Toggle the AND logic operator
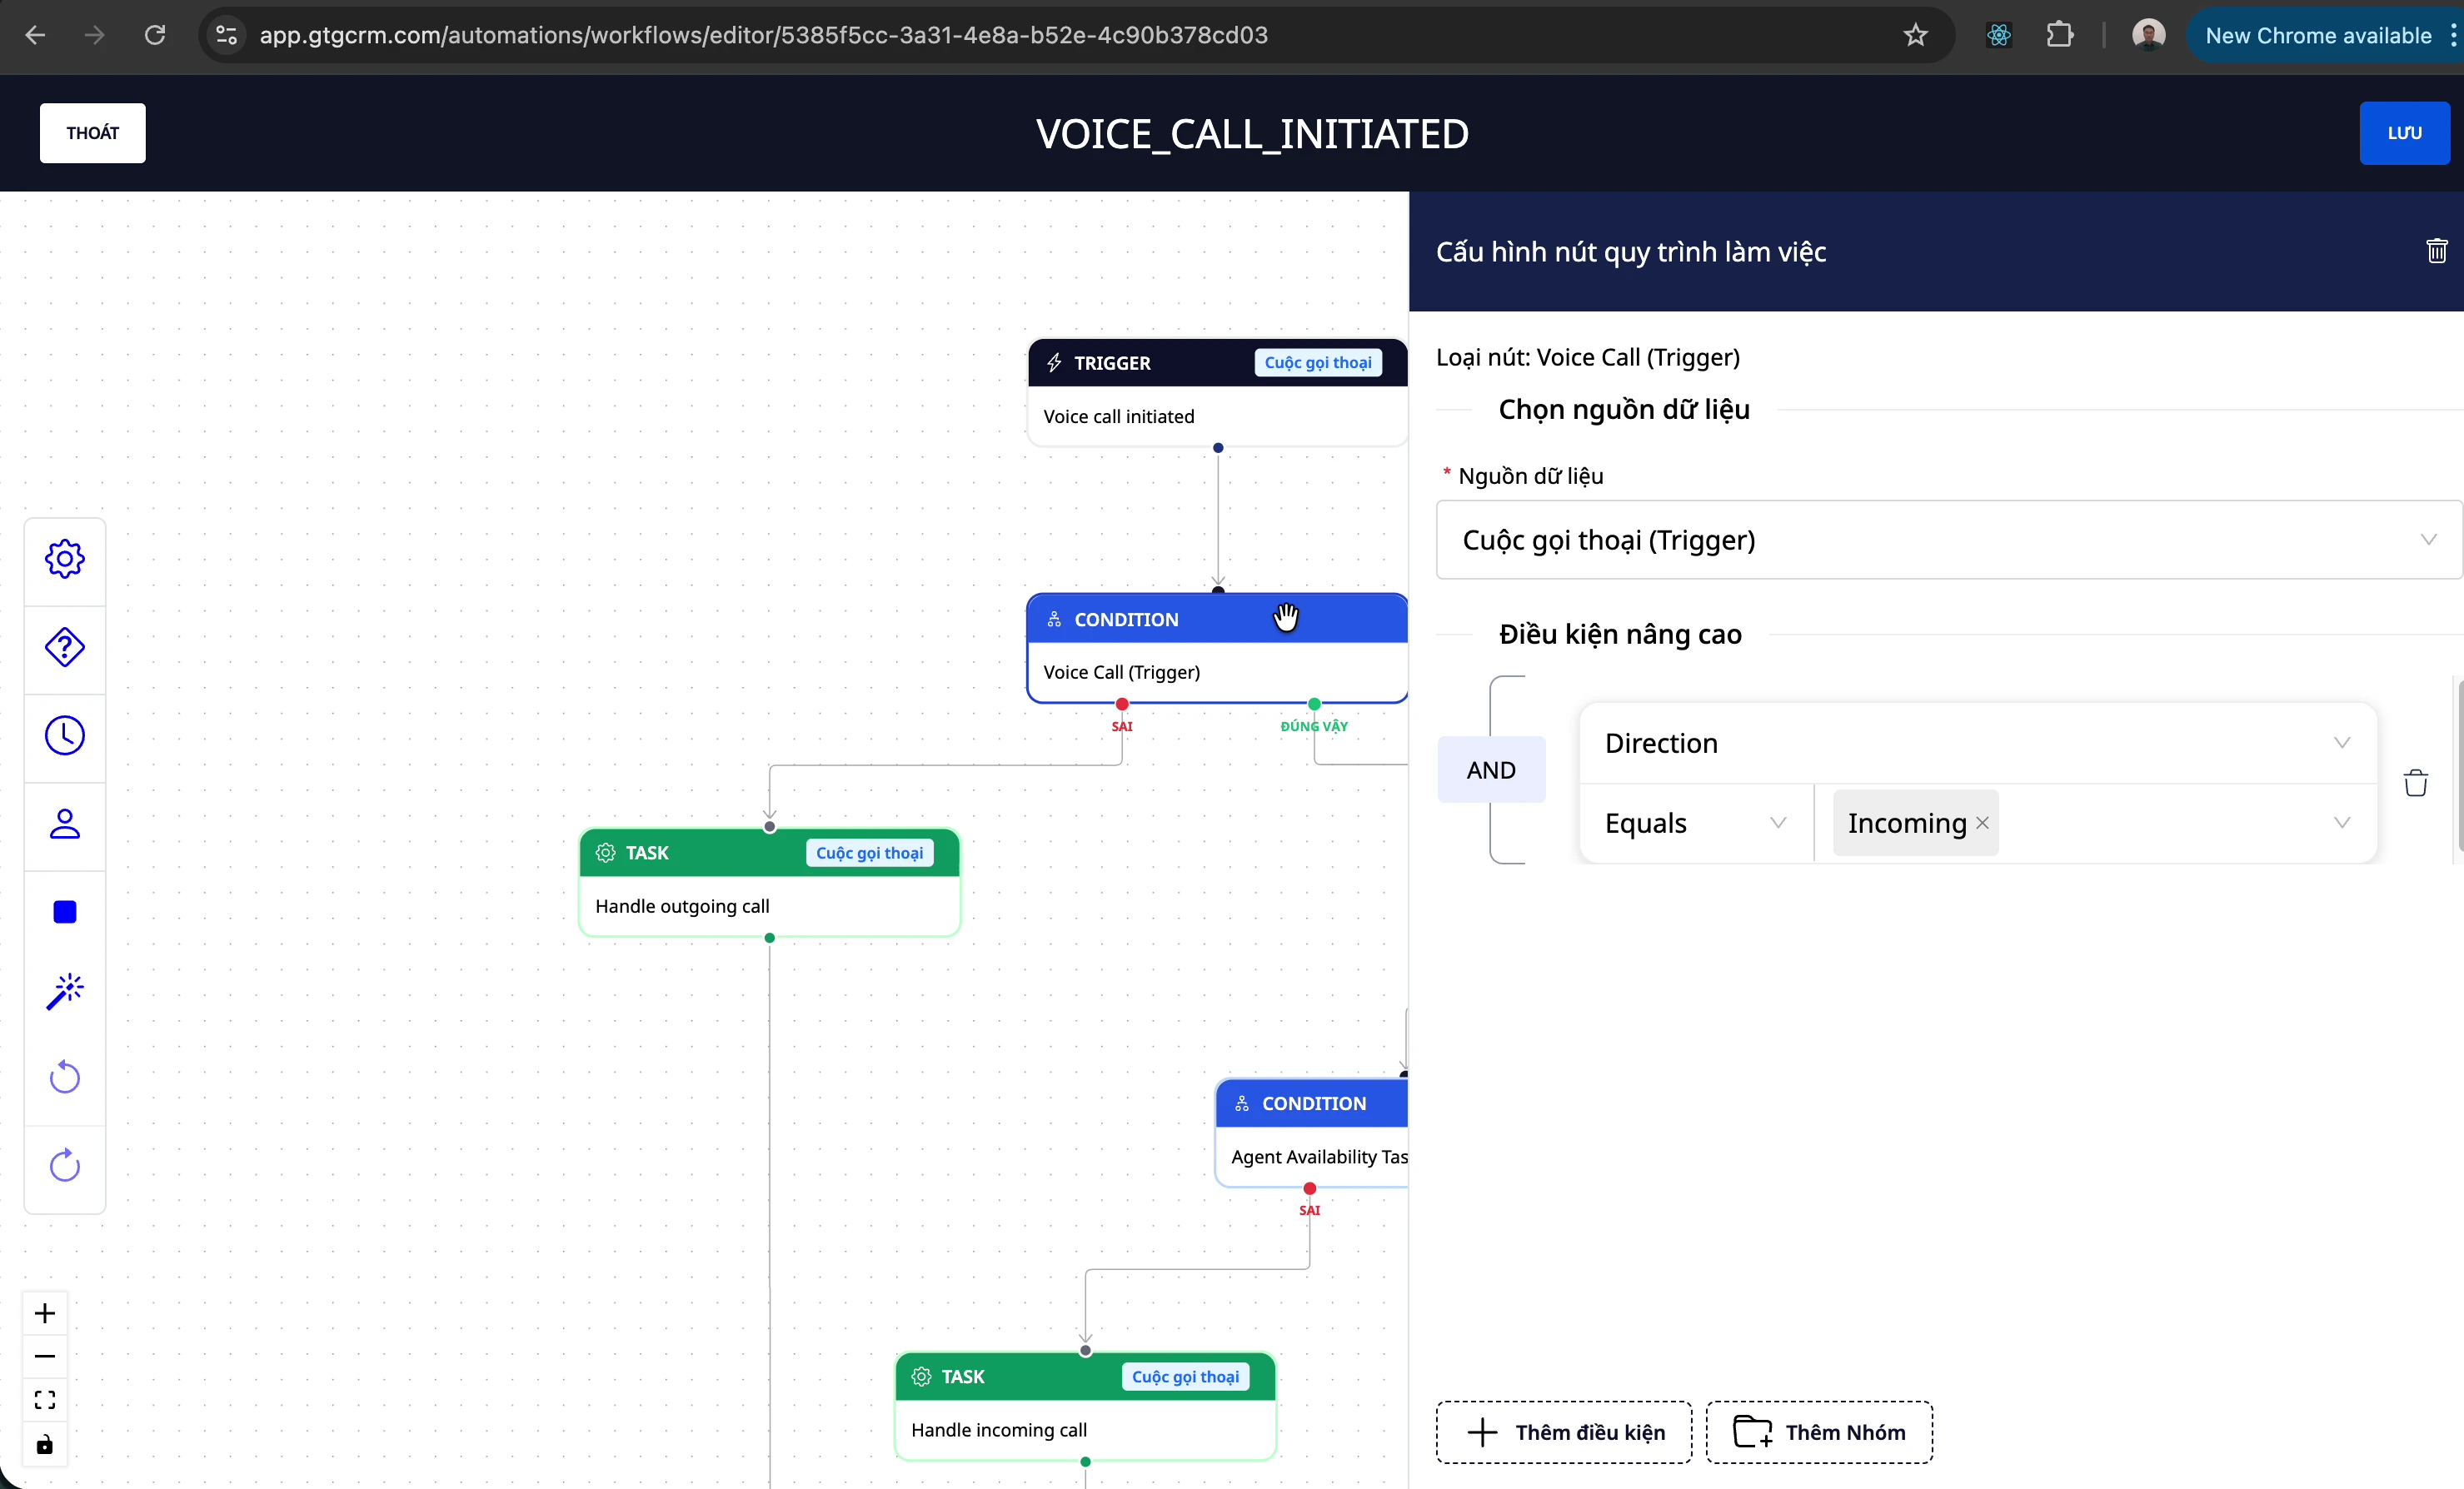The height and width of the screenshot is (1489, 2464). tap(1490, 769)
